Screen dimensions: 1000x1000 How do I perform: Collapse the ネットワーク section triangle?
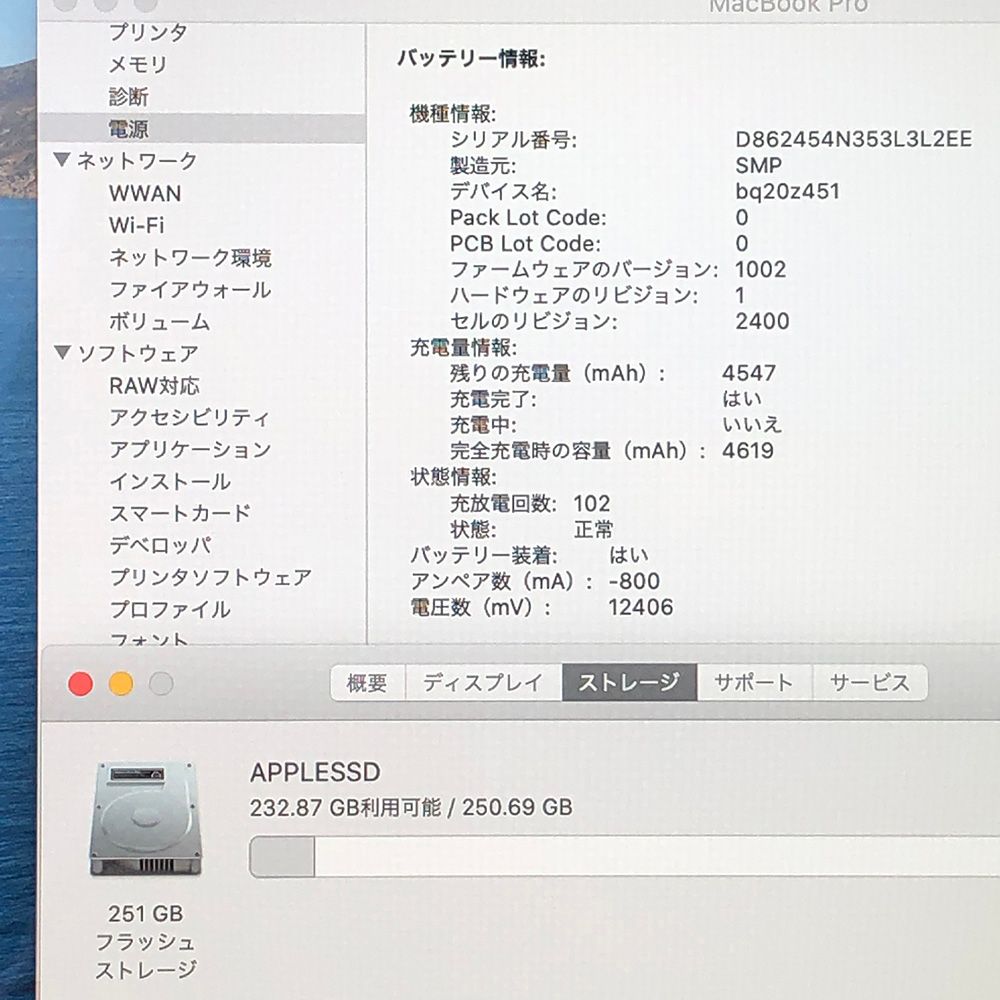tap(62, 160)
